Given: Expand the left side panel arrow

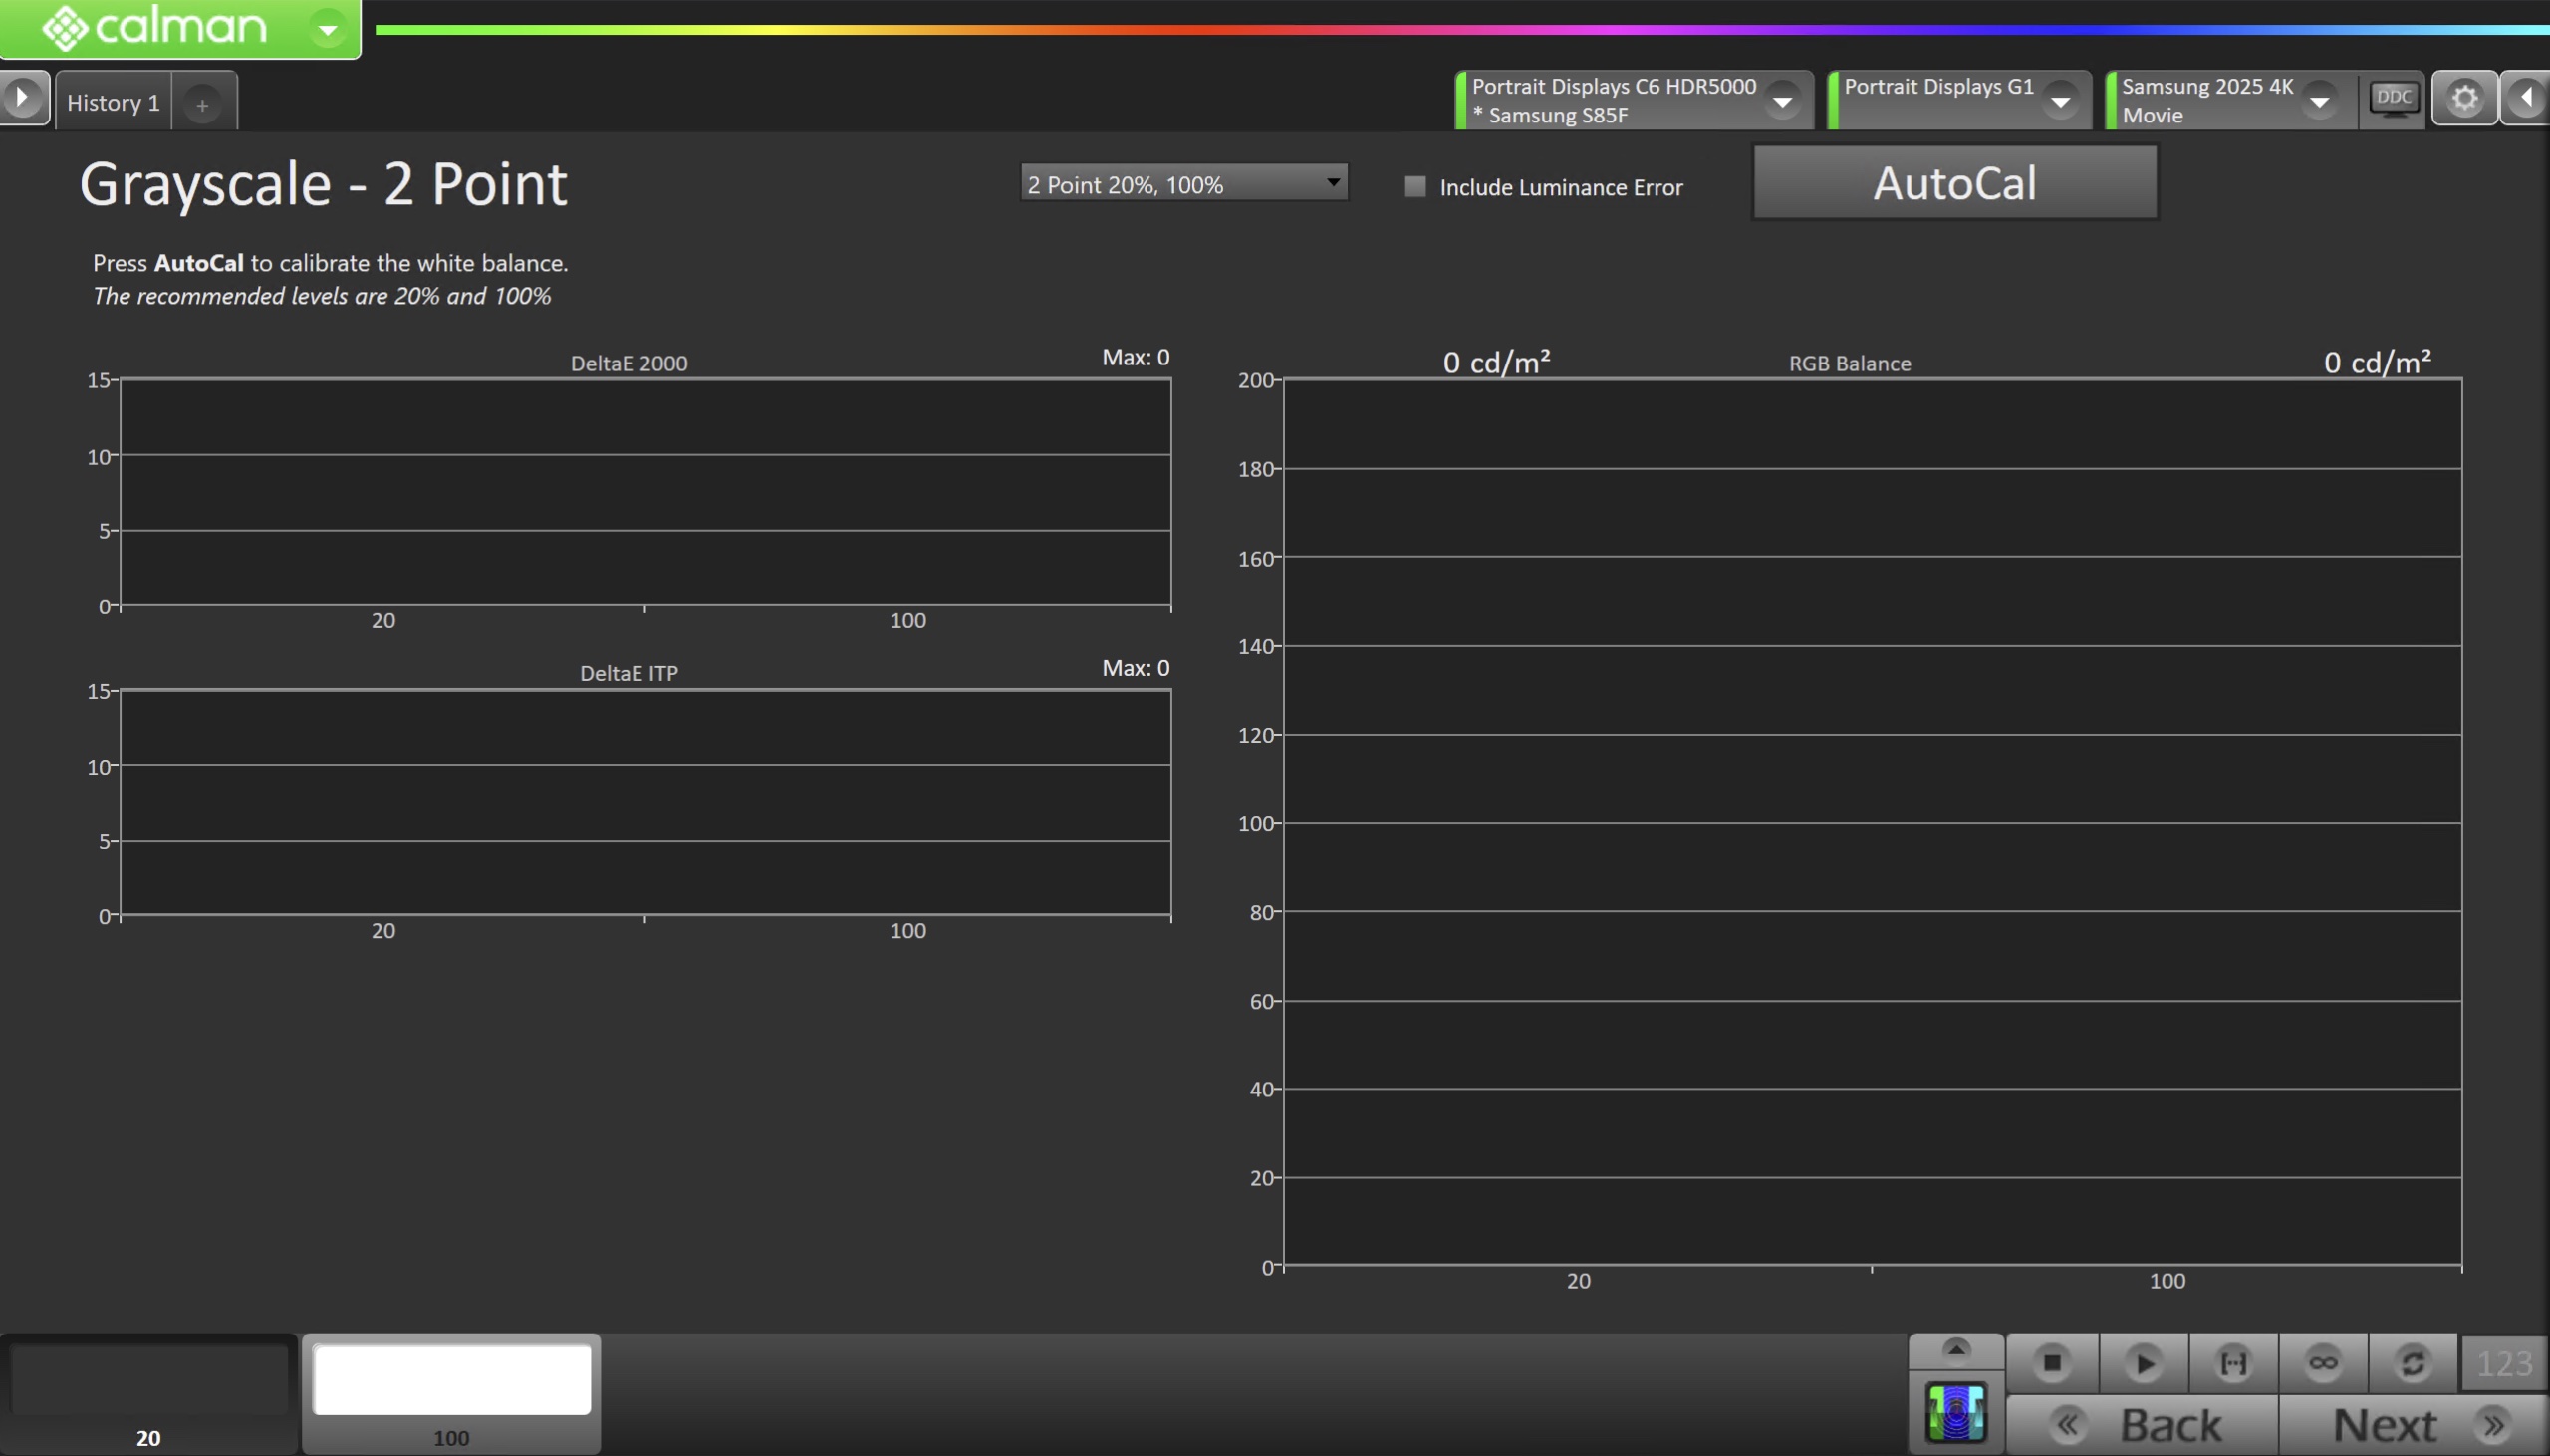Looking at the screenshot, I should pyautogui.click(x=22, y=98).
